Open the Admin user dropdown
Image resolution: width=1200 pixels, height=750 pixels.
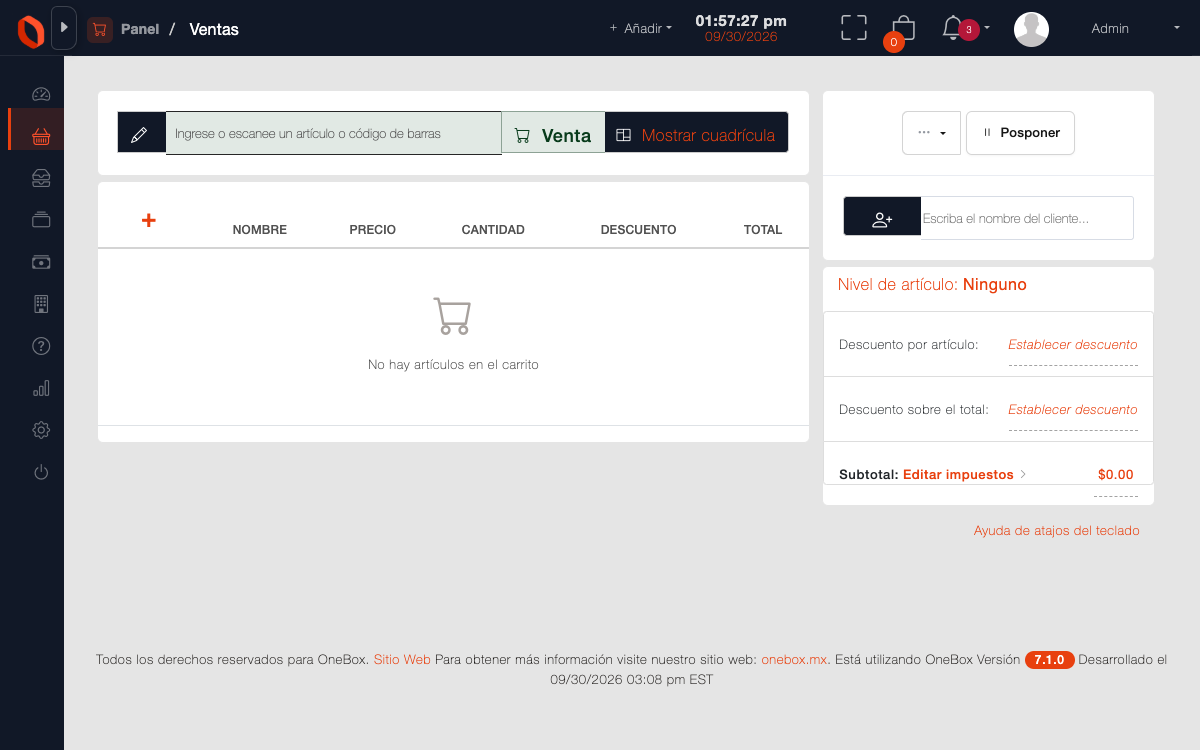coord(1136,28)
